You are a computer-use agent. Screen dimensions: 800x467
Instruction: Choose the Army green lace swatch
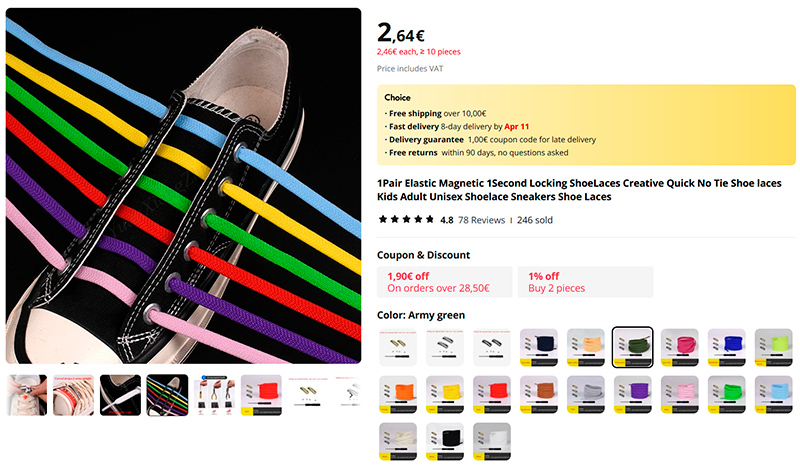632,347
